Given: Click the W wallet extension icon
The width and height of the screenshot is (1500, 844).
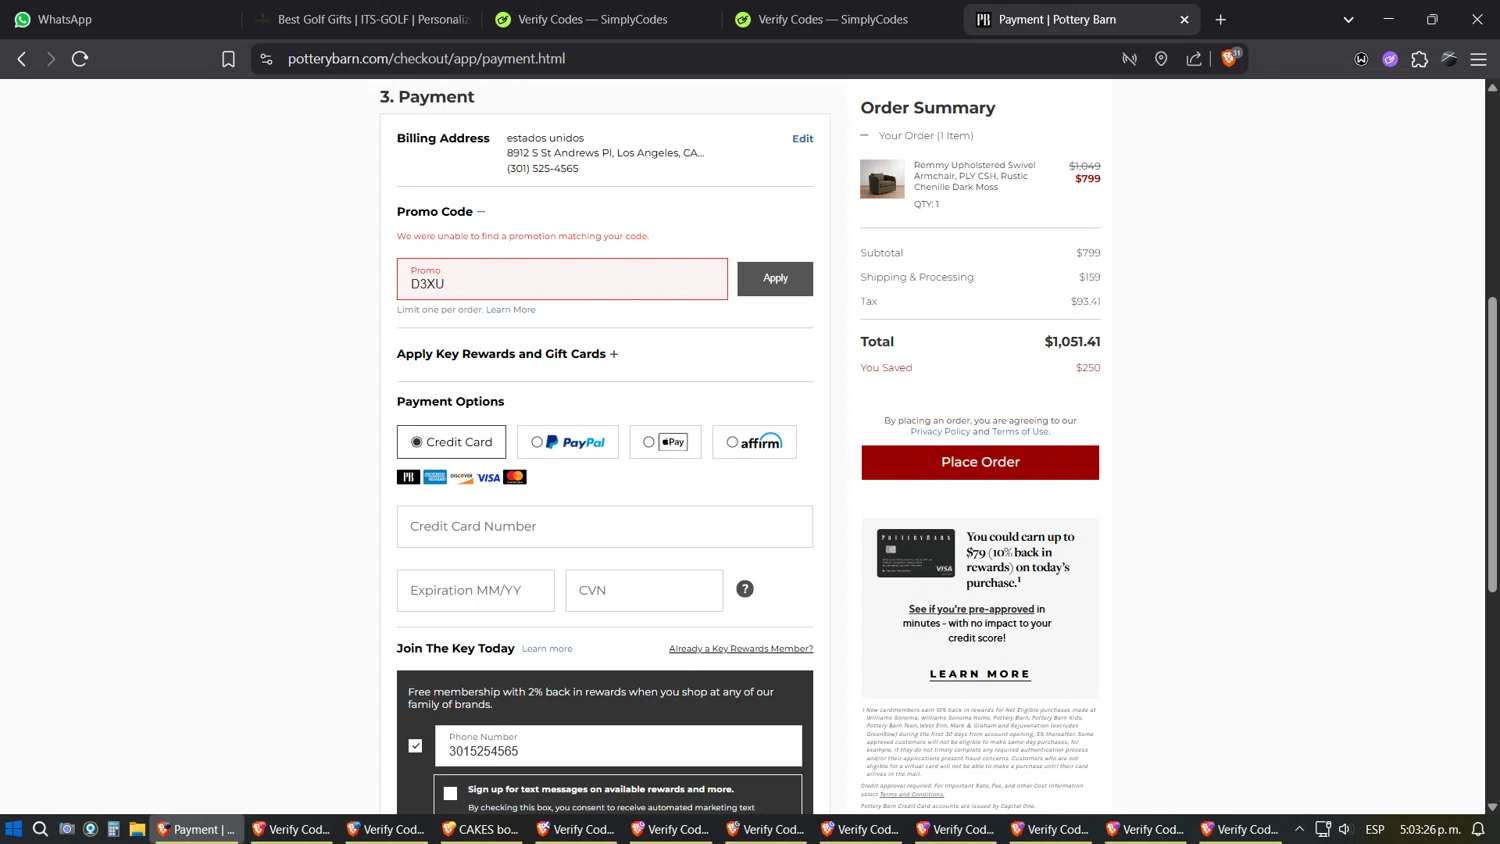Looking at the screenshot, I should [1361, 59].
